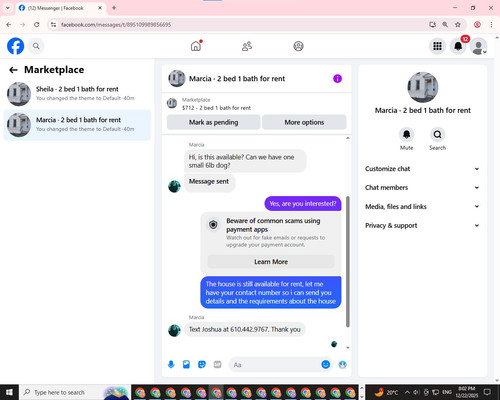The height and width of the screenshot is (400, 500).
Task: Click the $712 - 2 bed listing text
Action: [216, 108]
